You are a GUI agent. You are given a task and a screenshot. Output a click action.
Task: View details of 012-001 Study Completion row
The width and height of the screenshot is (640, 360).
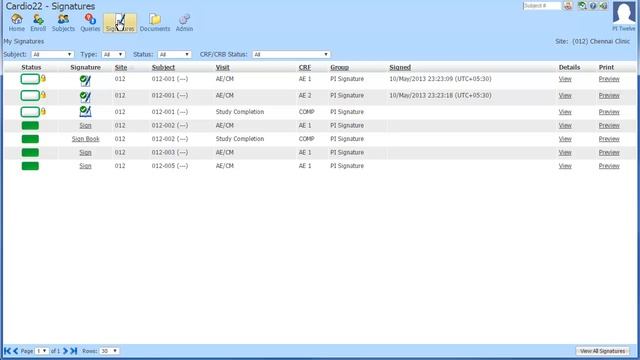(565, 111)
